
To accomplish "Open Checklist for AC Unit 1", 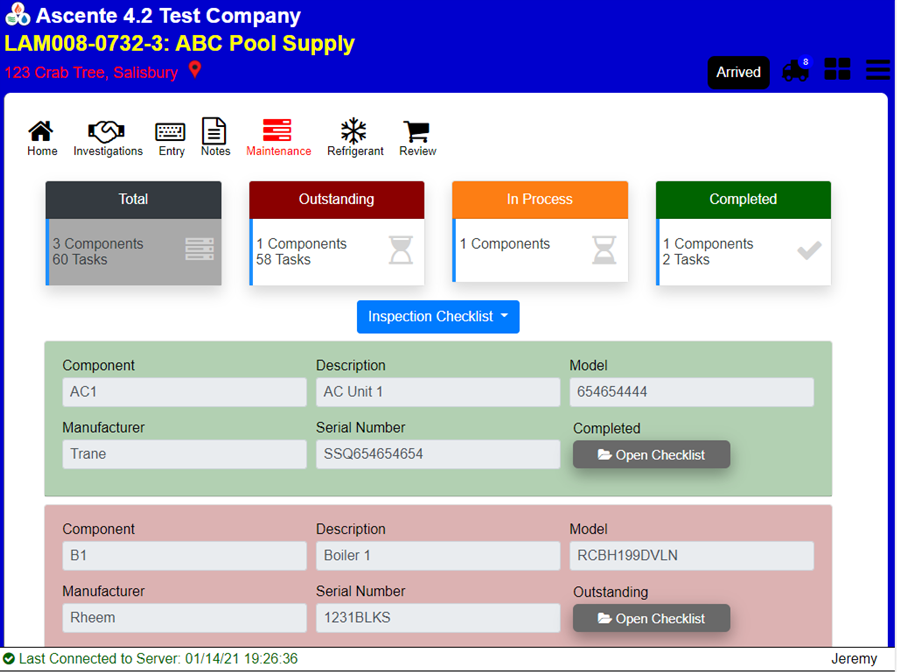I will [x=651, y=455].
